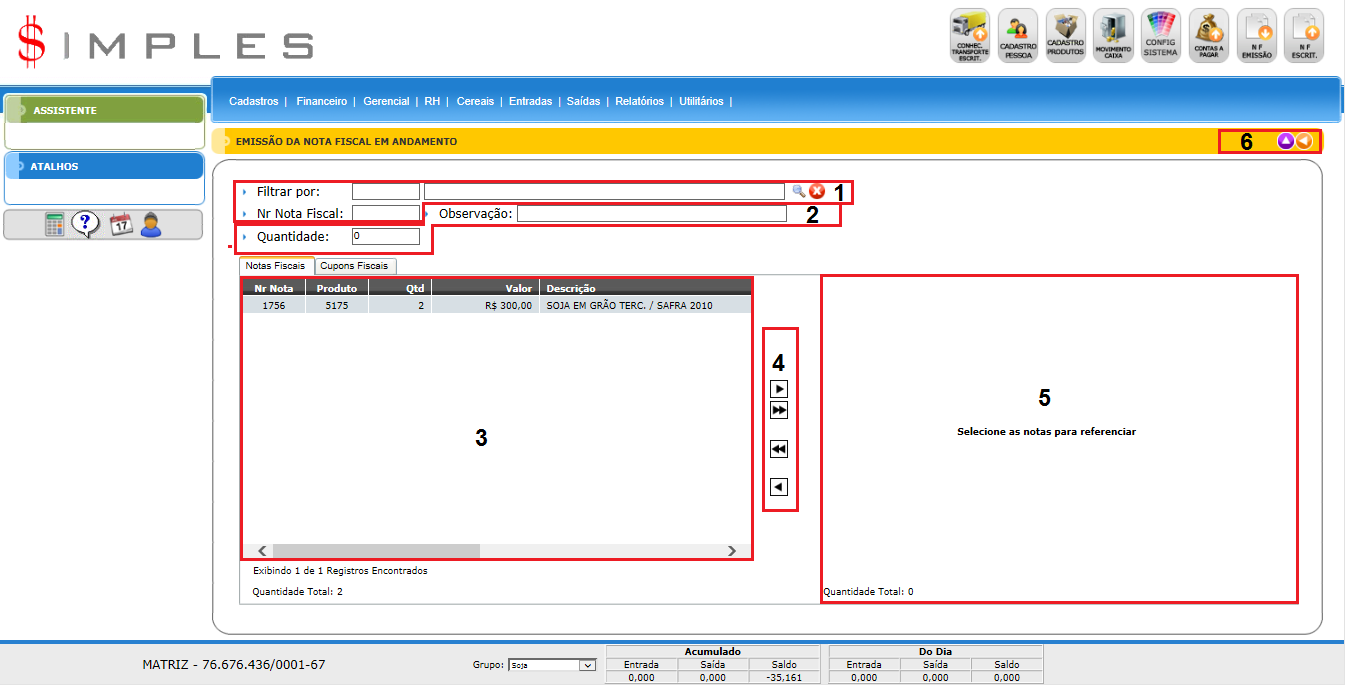Open Cadastro Pessoa shortcut icon
1346x685 pixels.
pyautogui.click(x=1017, y=35)
